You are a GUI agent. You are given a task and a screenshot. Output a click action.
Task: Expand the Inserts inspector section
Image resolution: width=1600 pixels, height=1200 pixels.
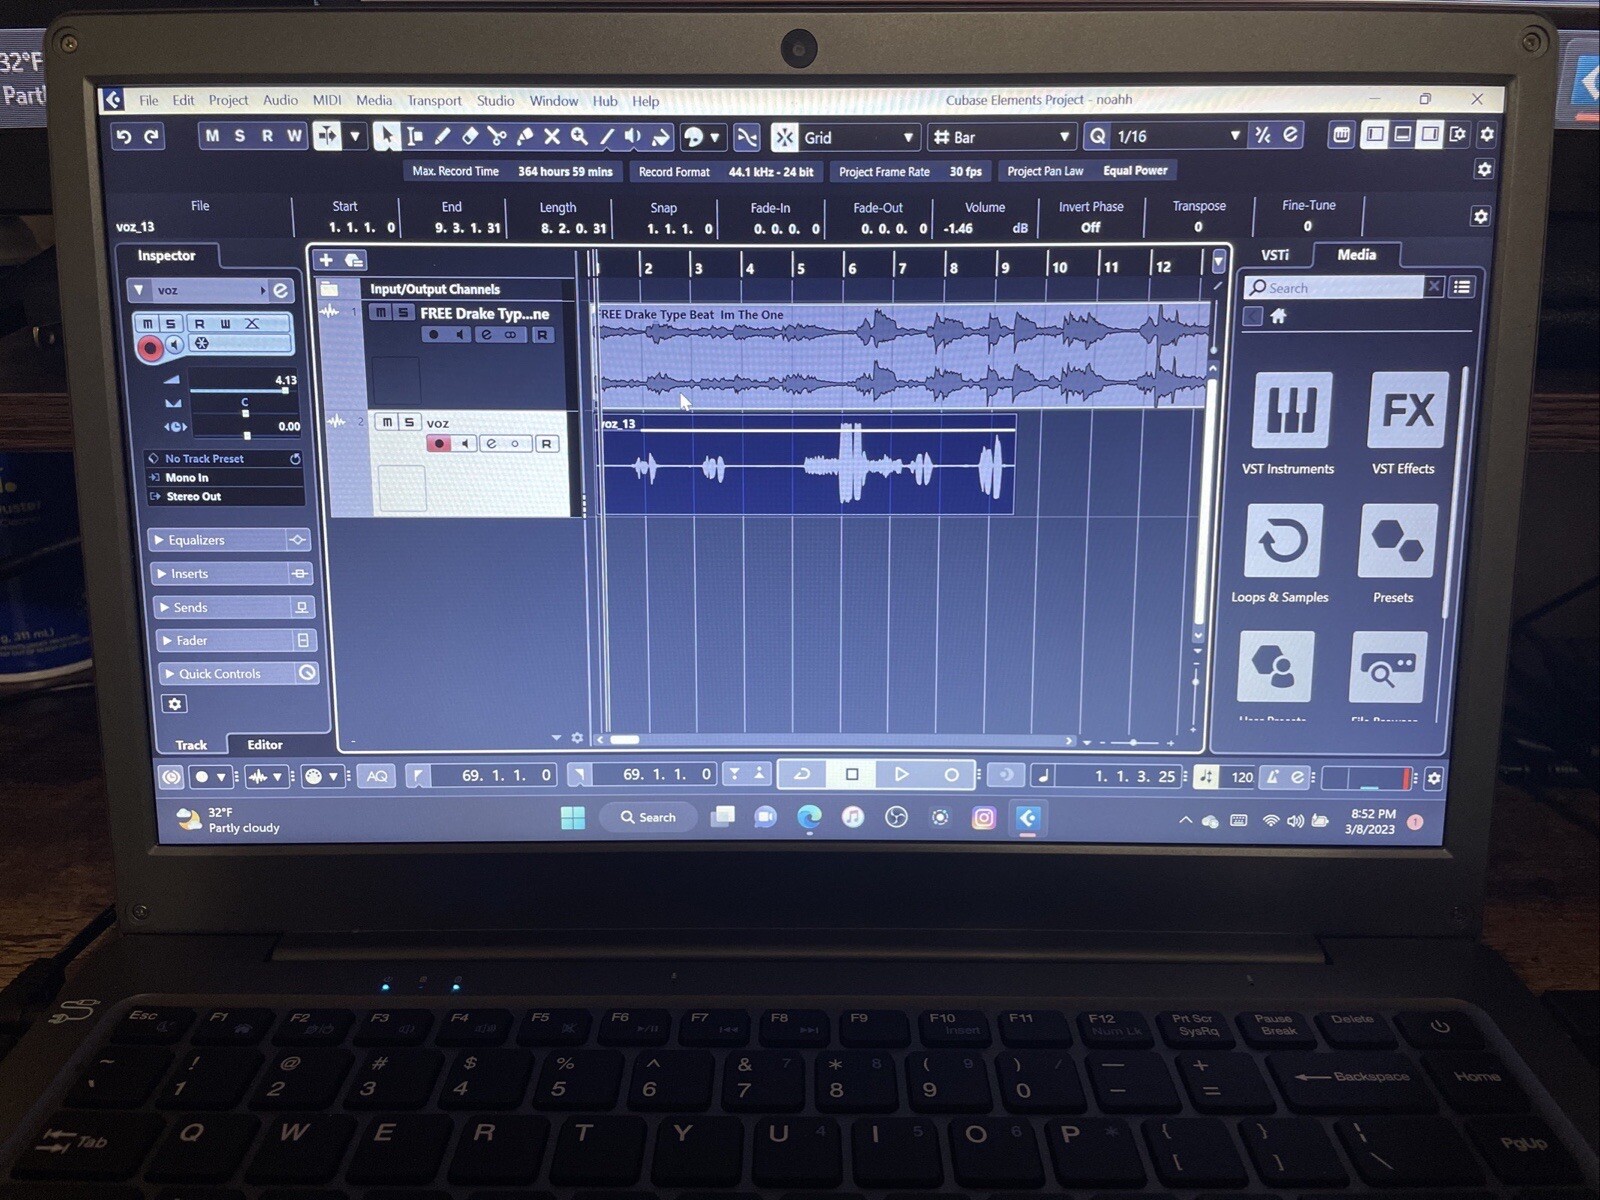(x=232, y=574)
